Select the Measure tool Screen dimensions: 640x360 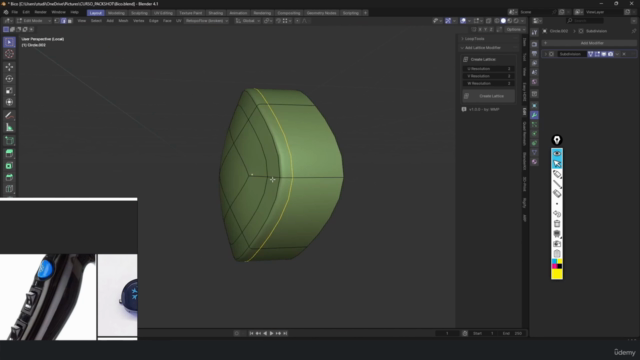(9, 127)
